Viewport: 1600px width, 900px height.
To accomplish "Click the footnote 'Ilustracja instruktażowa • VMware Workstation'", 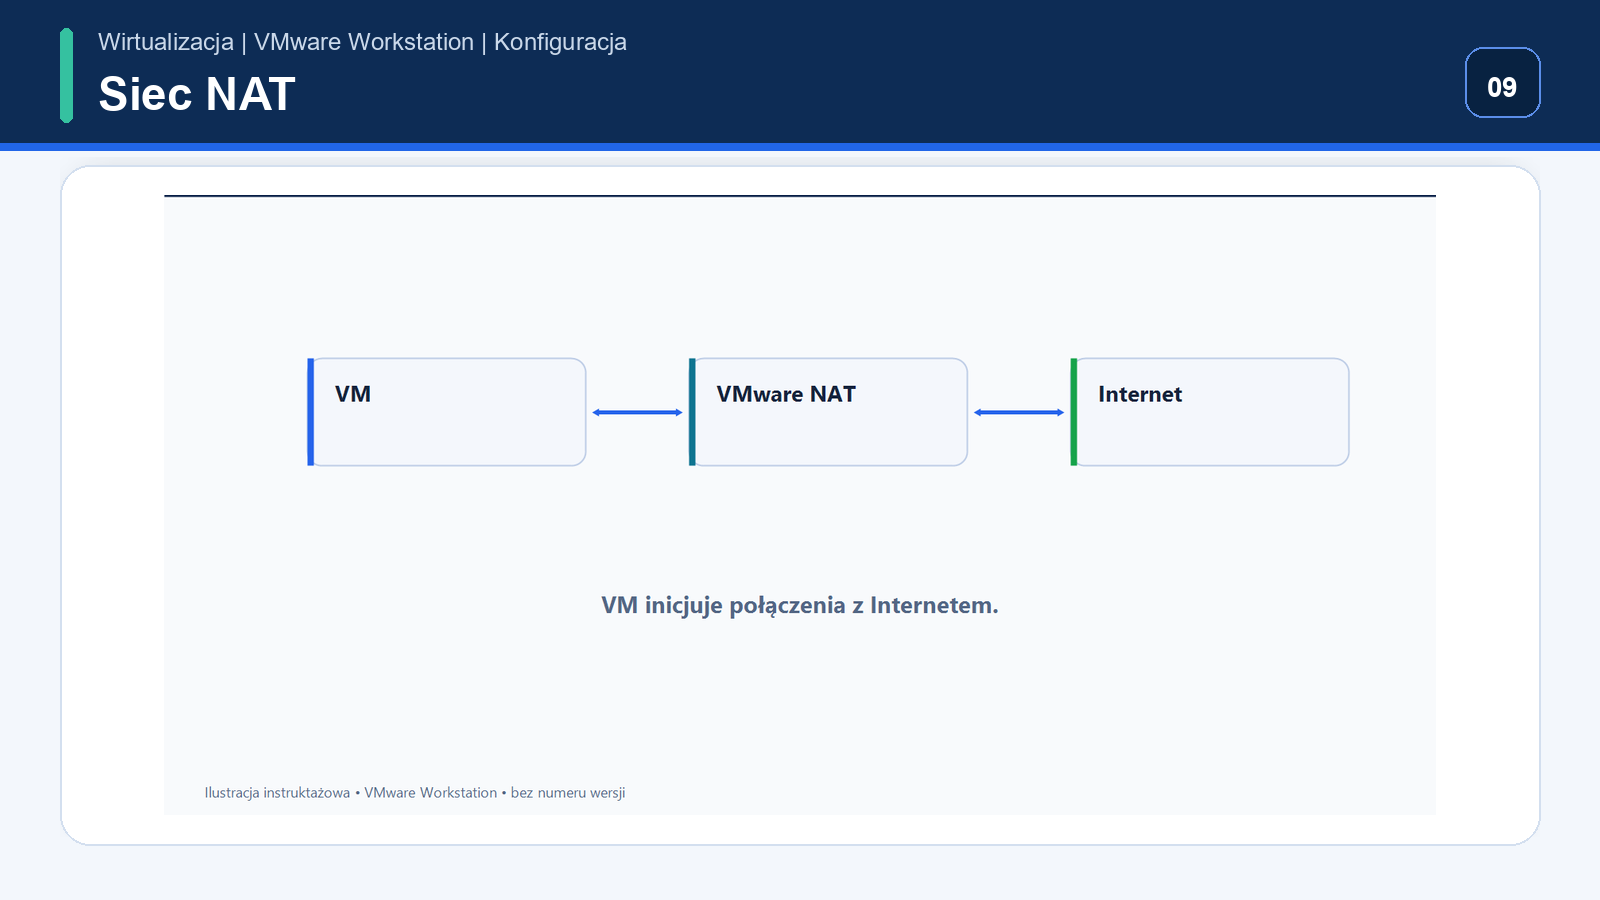I will (x=351, y=793).
